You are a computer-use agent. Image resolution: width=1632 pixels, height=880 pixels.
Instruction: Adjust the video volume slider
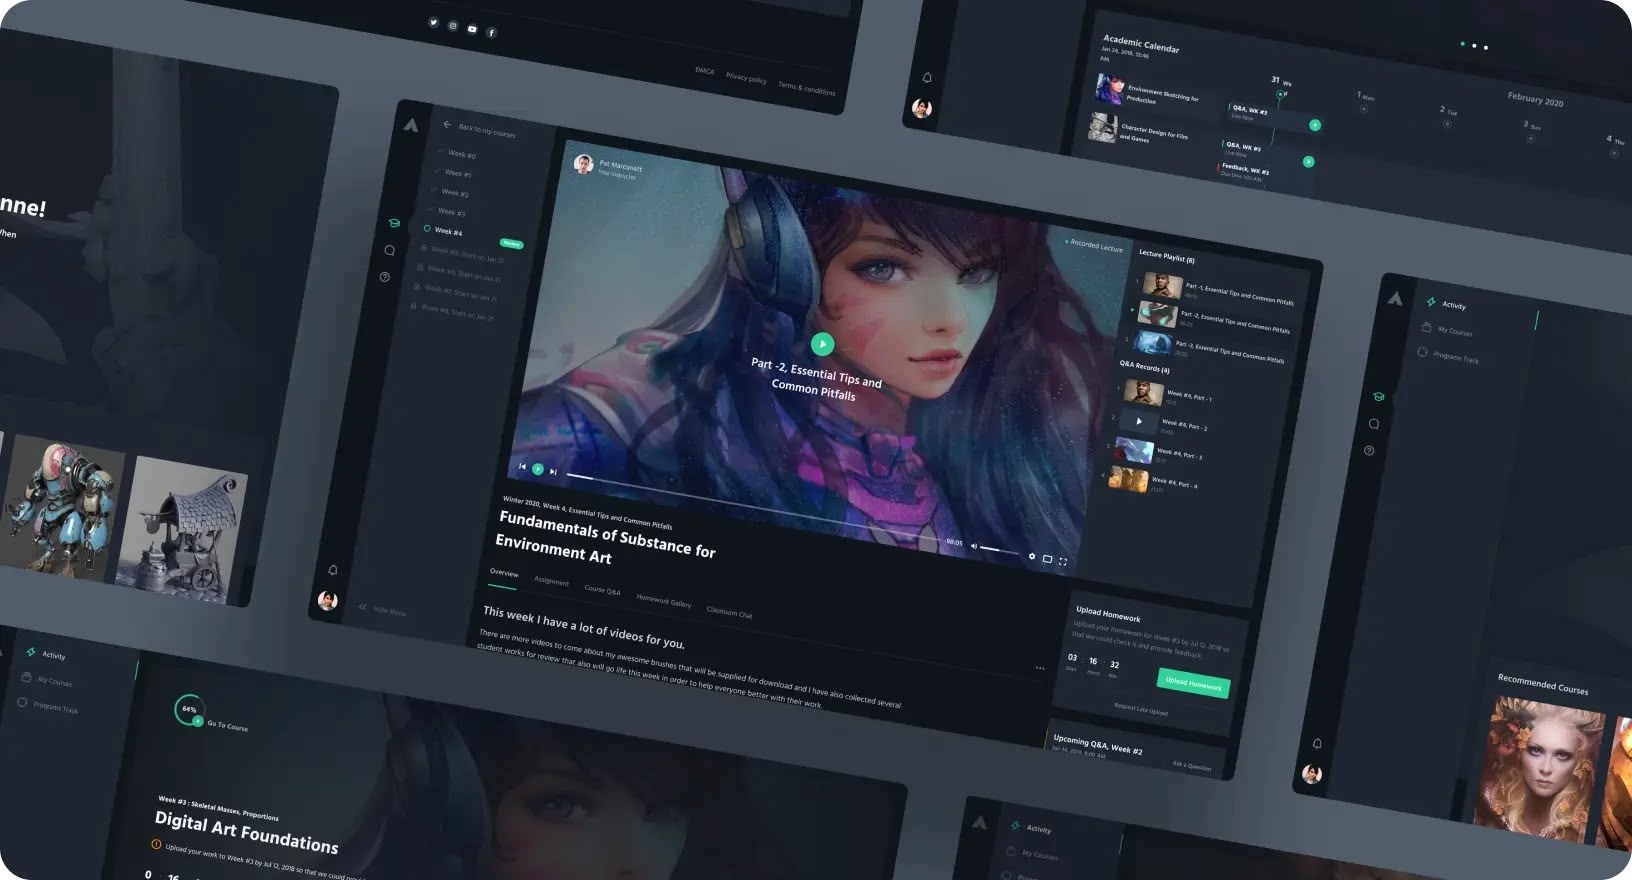[1000, 550]
